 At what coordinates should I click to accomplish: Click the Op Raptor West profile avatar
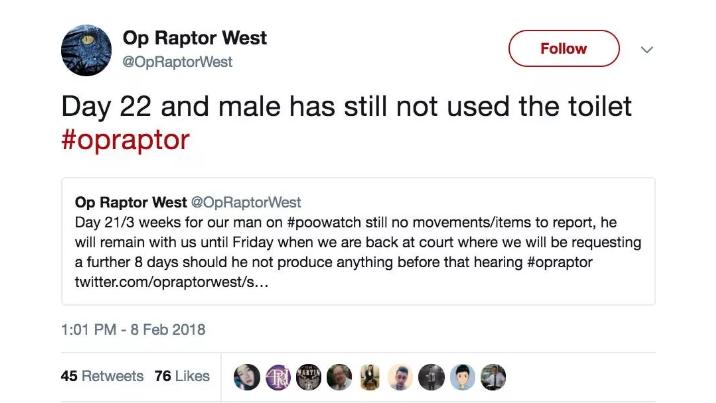pos(85,49)
